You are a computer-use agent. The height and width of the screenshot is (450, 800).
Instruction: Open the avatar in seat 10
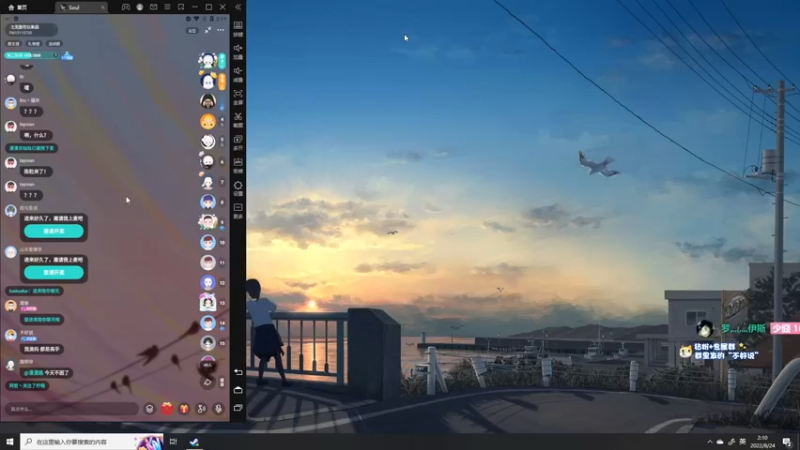pyautogui.click(x=208, y=242)
